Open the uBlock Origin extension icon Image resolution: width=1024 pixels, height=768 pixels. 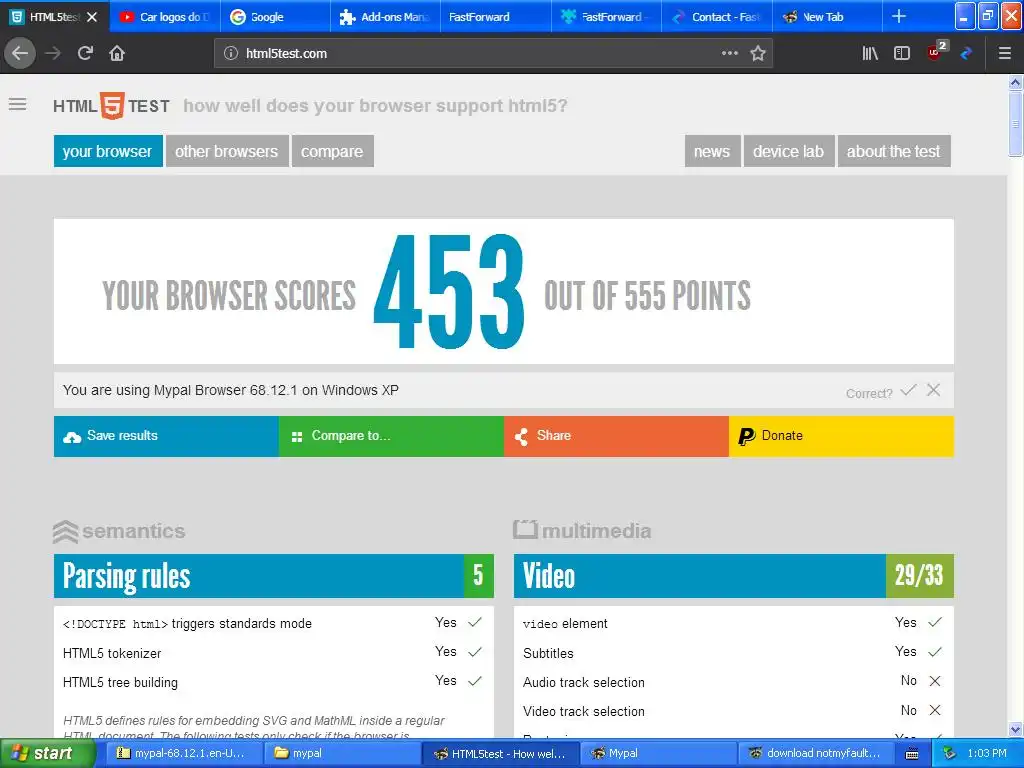point(936,52)
